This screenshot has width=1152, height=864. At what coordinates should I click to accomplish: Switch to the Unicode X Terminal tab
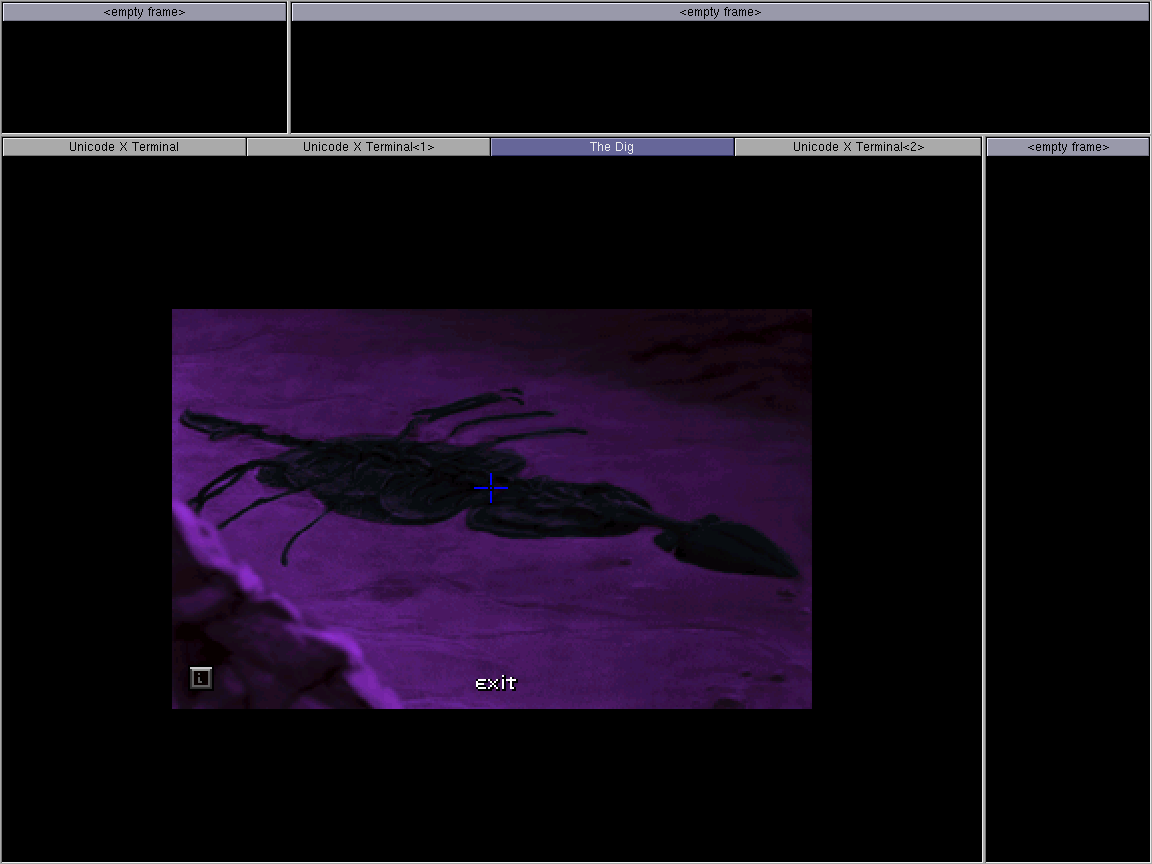point(124,147)
